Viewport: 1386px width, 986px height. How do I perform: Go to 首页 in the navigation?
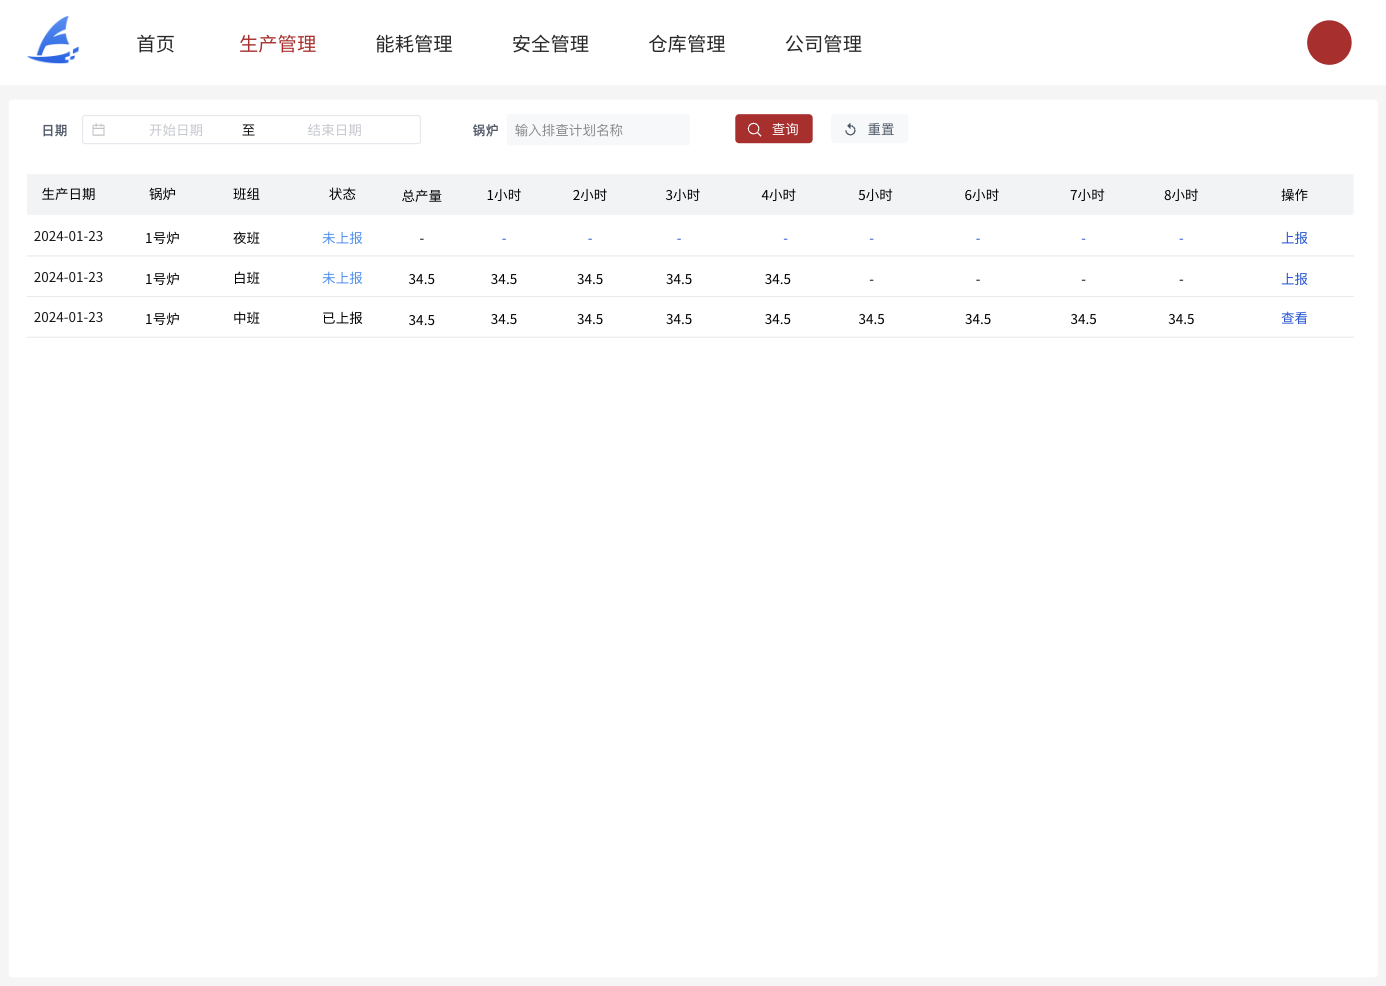155,44
